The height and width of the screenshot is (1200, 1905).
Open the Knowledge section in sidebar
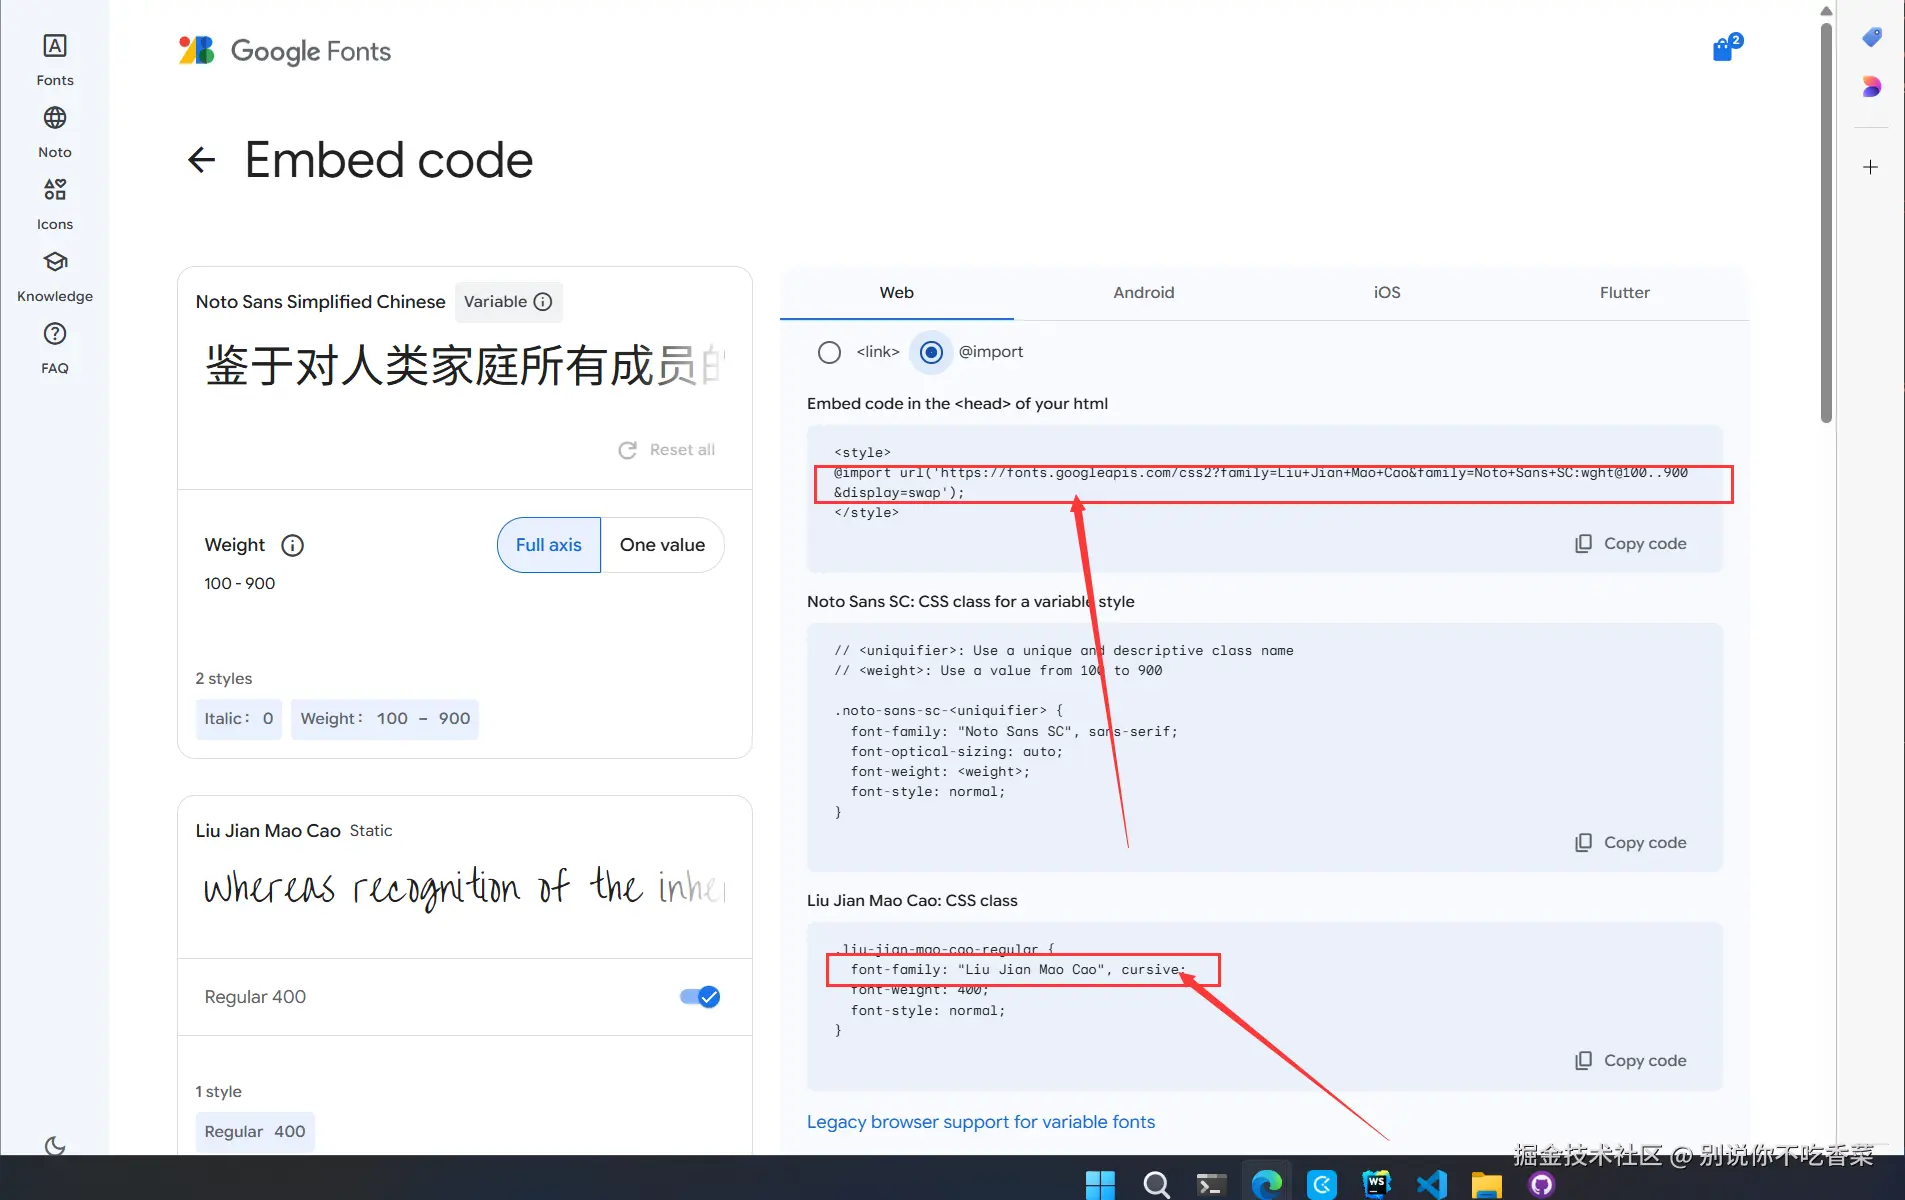click(x=55, y=275)
